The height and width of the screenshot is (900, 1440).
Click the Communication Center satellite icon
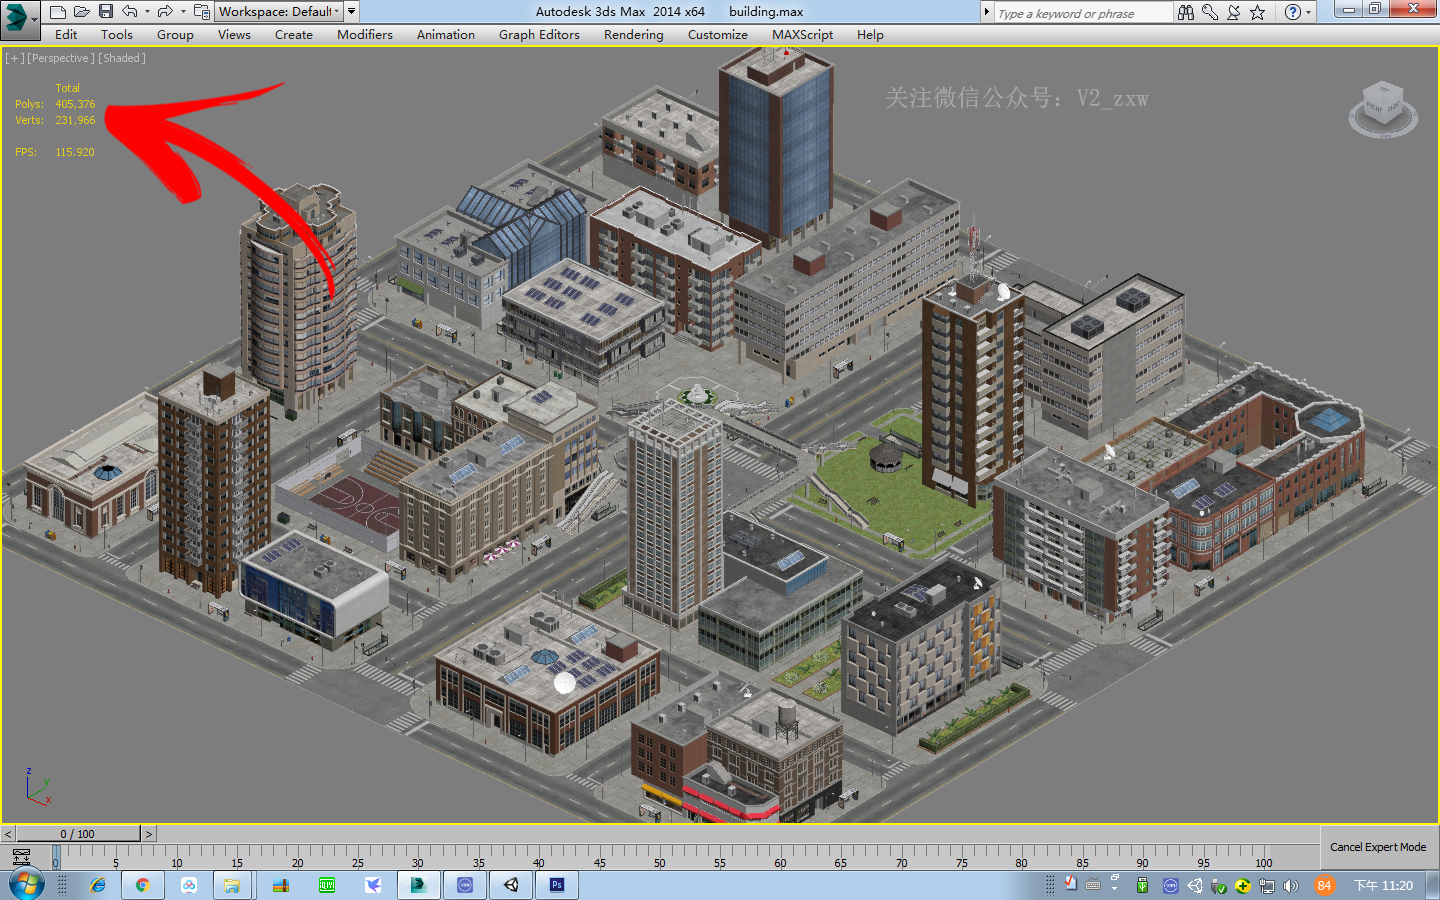click(1234, 12)
